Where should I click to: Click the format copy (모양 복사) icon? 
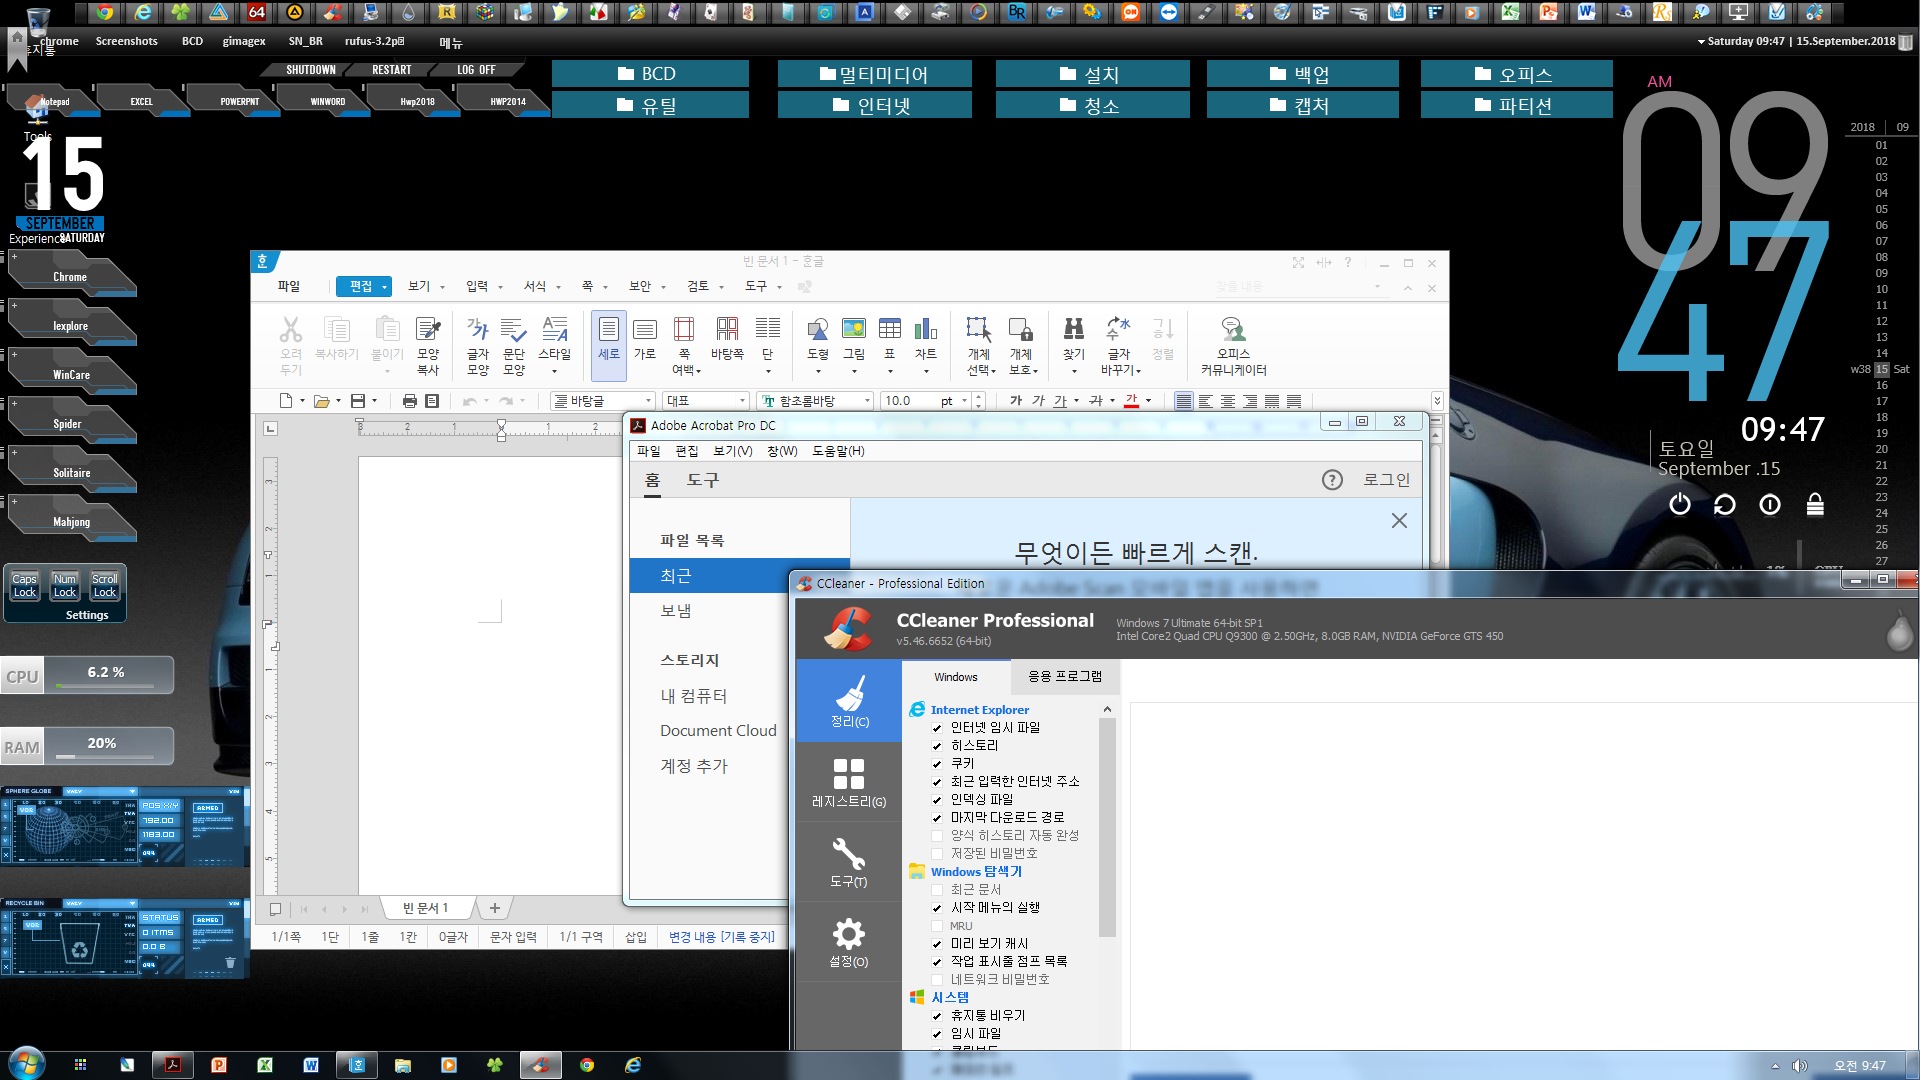pos(428,345)
